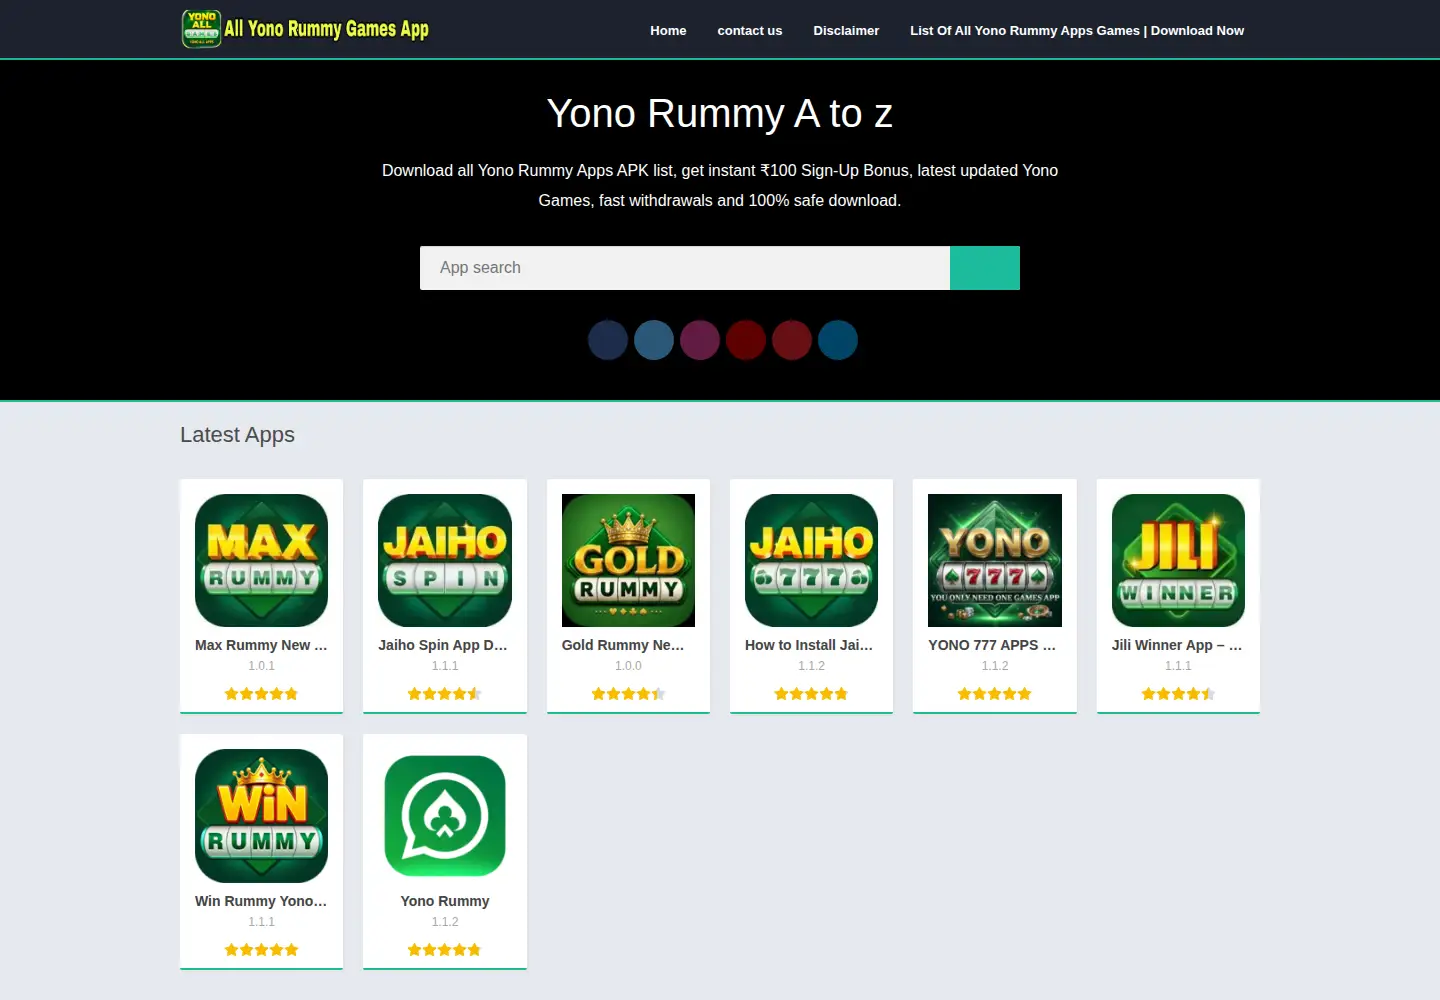Image resolution: width=1440 pixels, height=1000 pixels.
Task: Open the "Gold Rummy Ne..." title link
Action: [623, 645]
